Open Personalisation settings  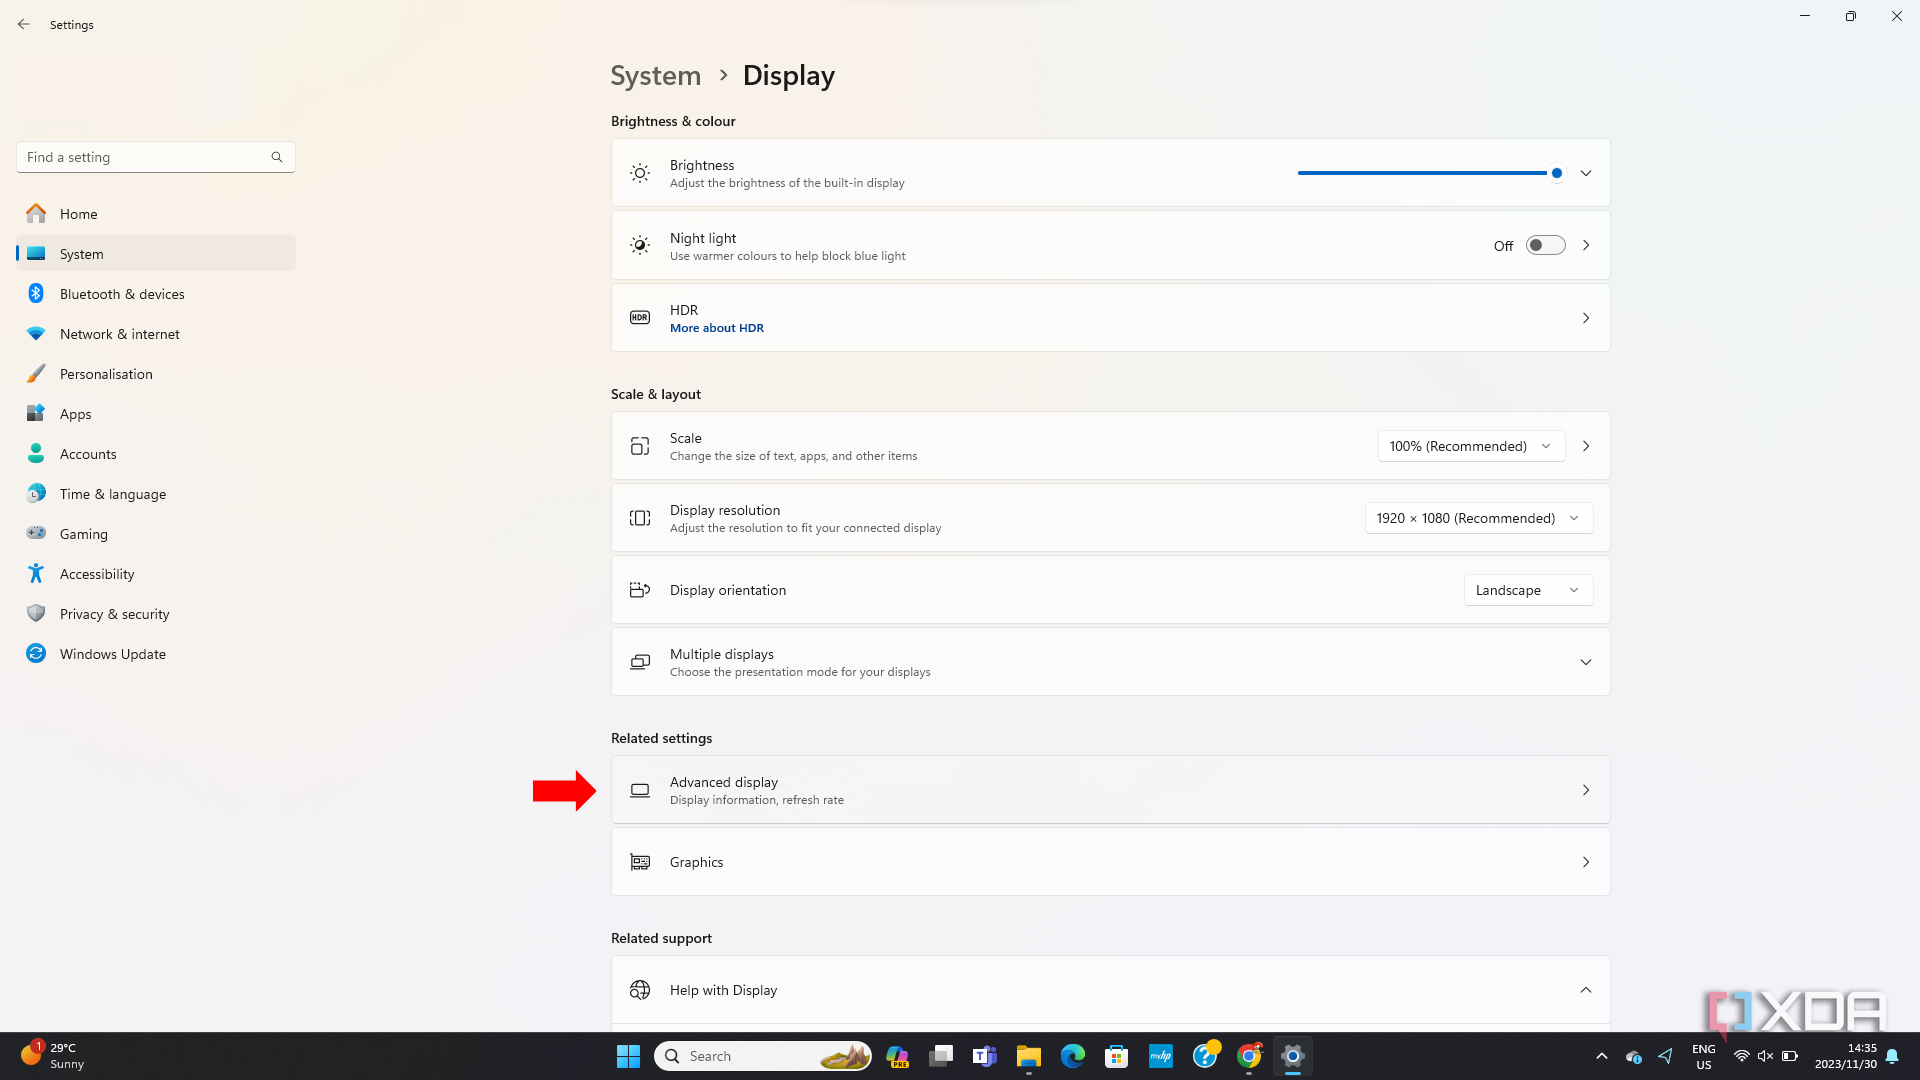(156, 374)
